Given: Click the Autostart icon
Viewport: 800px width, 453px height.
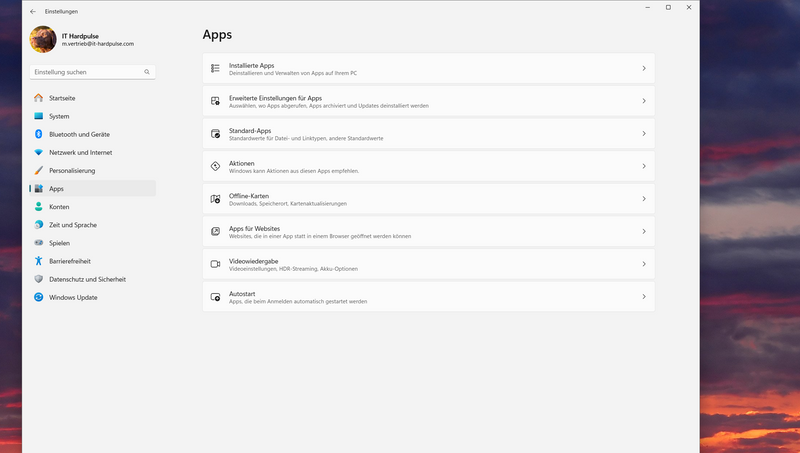Looking at the screenshot, I should (215, 297).
